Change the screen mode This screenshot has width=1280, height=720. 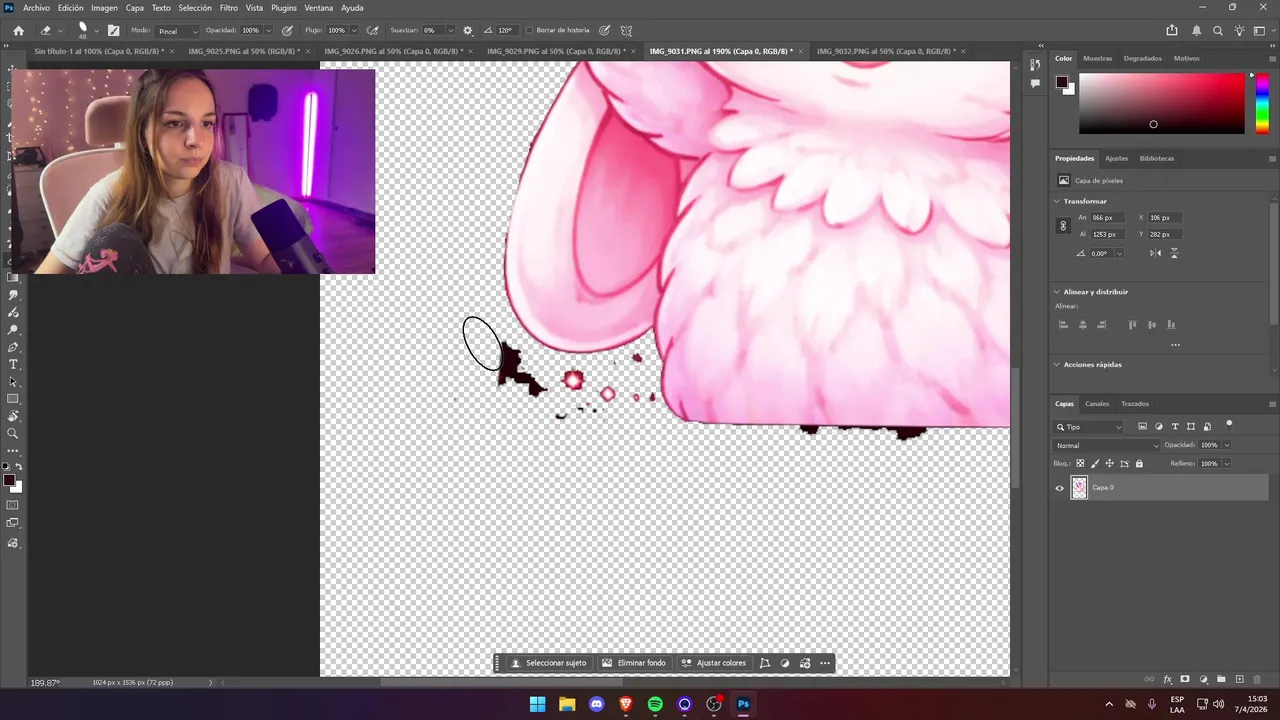13,523
